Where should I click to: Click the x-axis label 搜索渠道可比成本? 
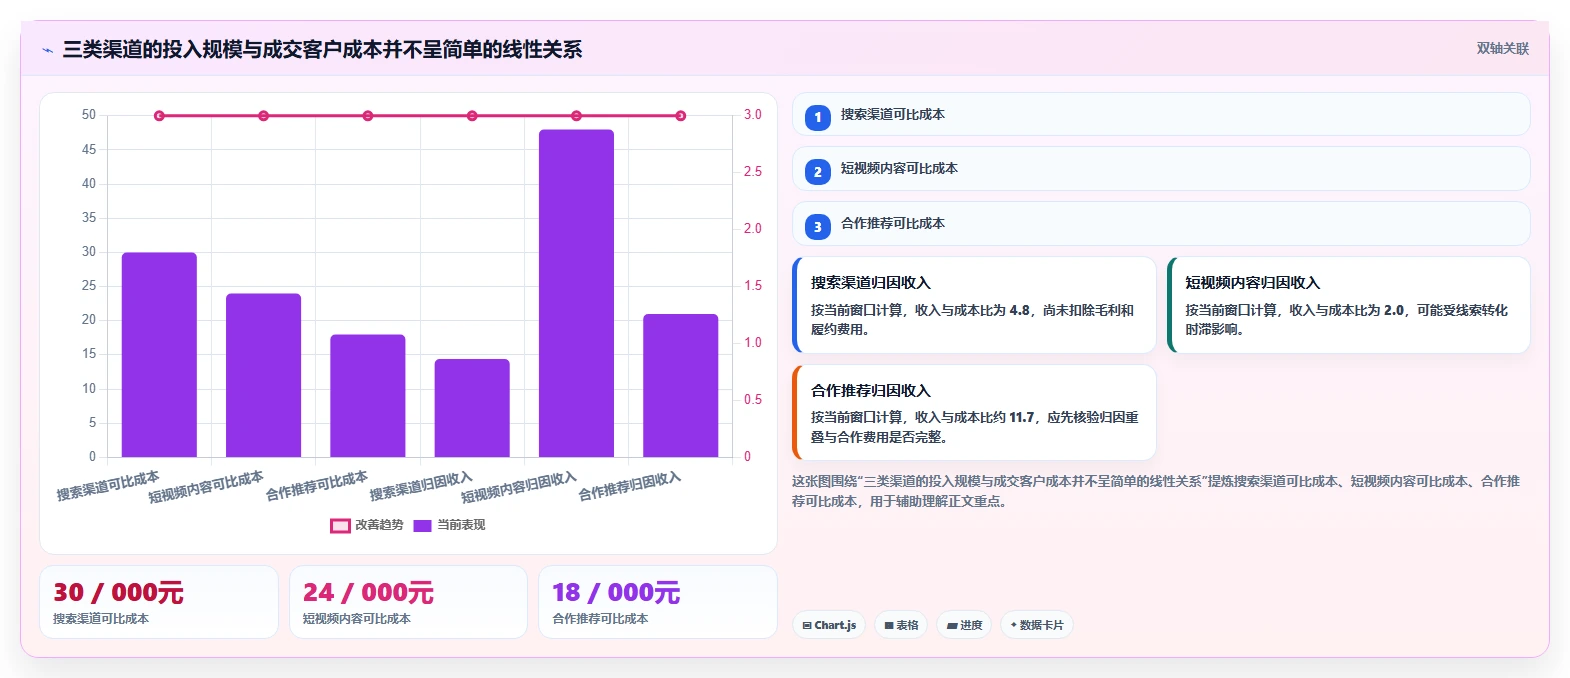coord(108,486)
